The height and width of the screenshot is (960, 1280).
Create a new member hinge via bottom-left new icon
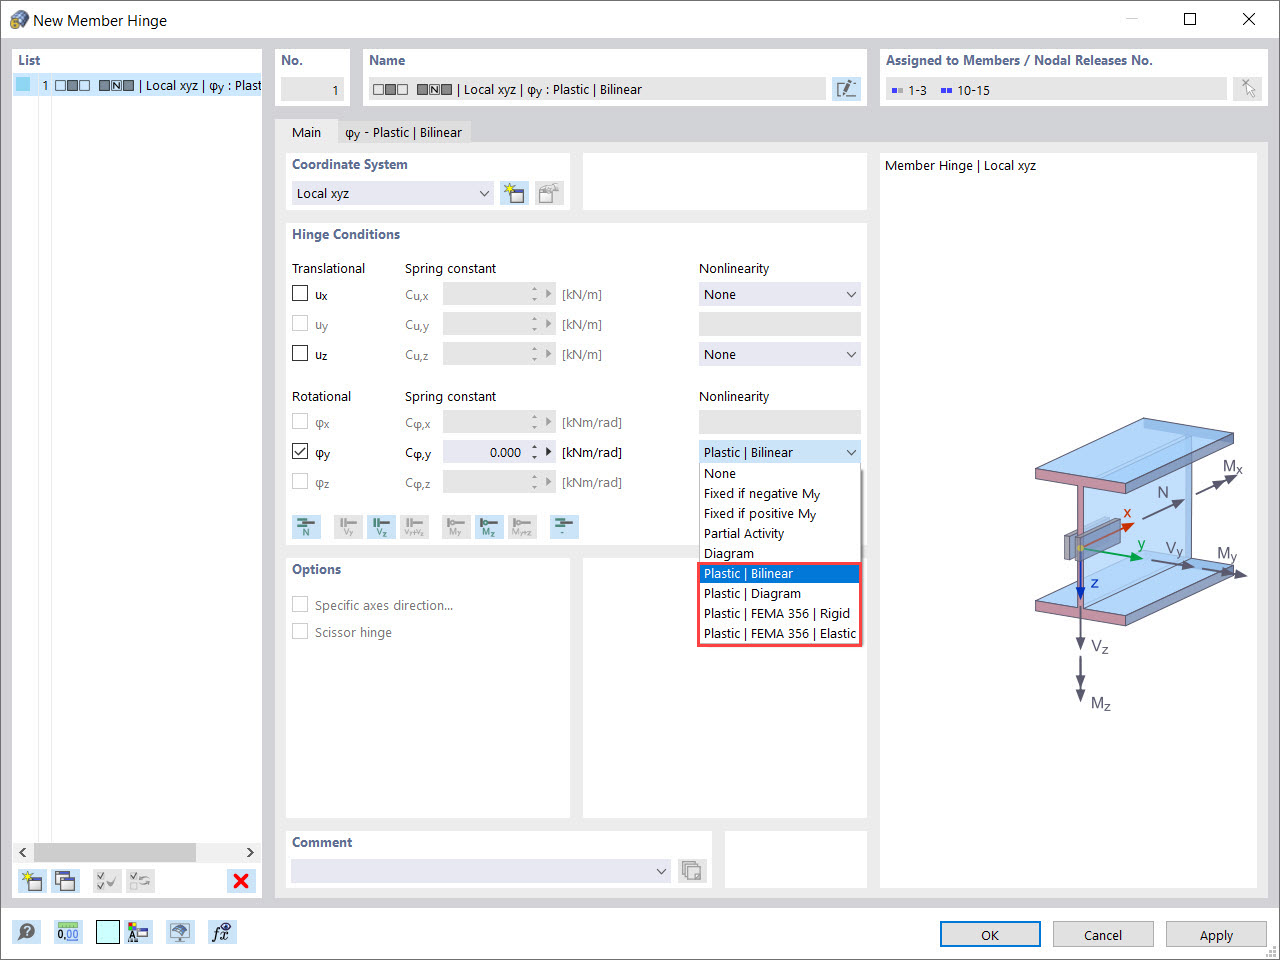pos(31,881)
